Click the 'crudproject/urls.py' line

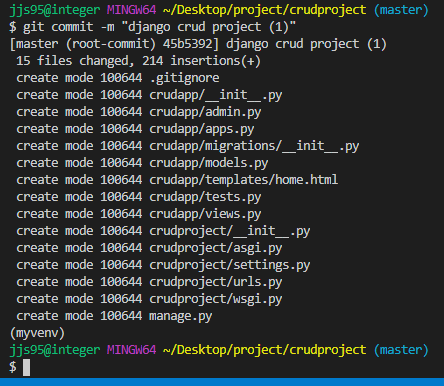[x=149, y=282]
